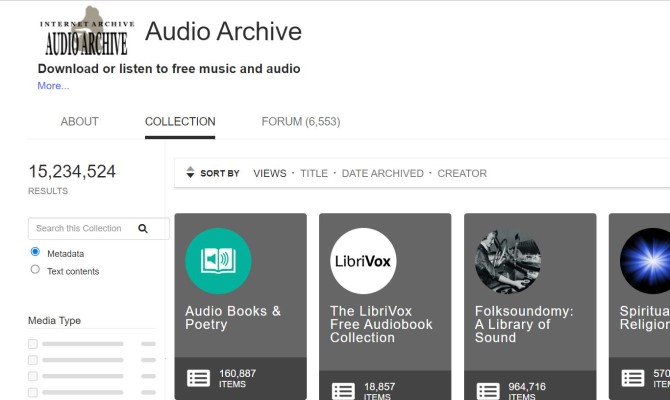Image resolution: width=670 pixels, height=400 pixels.
Task: Check the third Media Type checkbox
Action: [33, 376]
